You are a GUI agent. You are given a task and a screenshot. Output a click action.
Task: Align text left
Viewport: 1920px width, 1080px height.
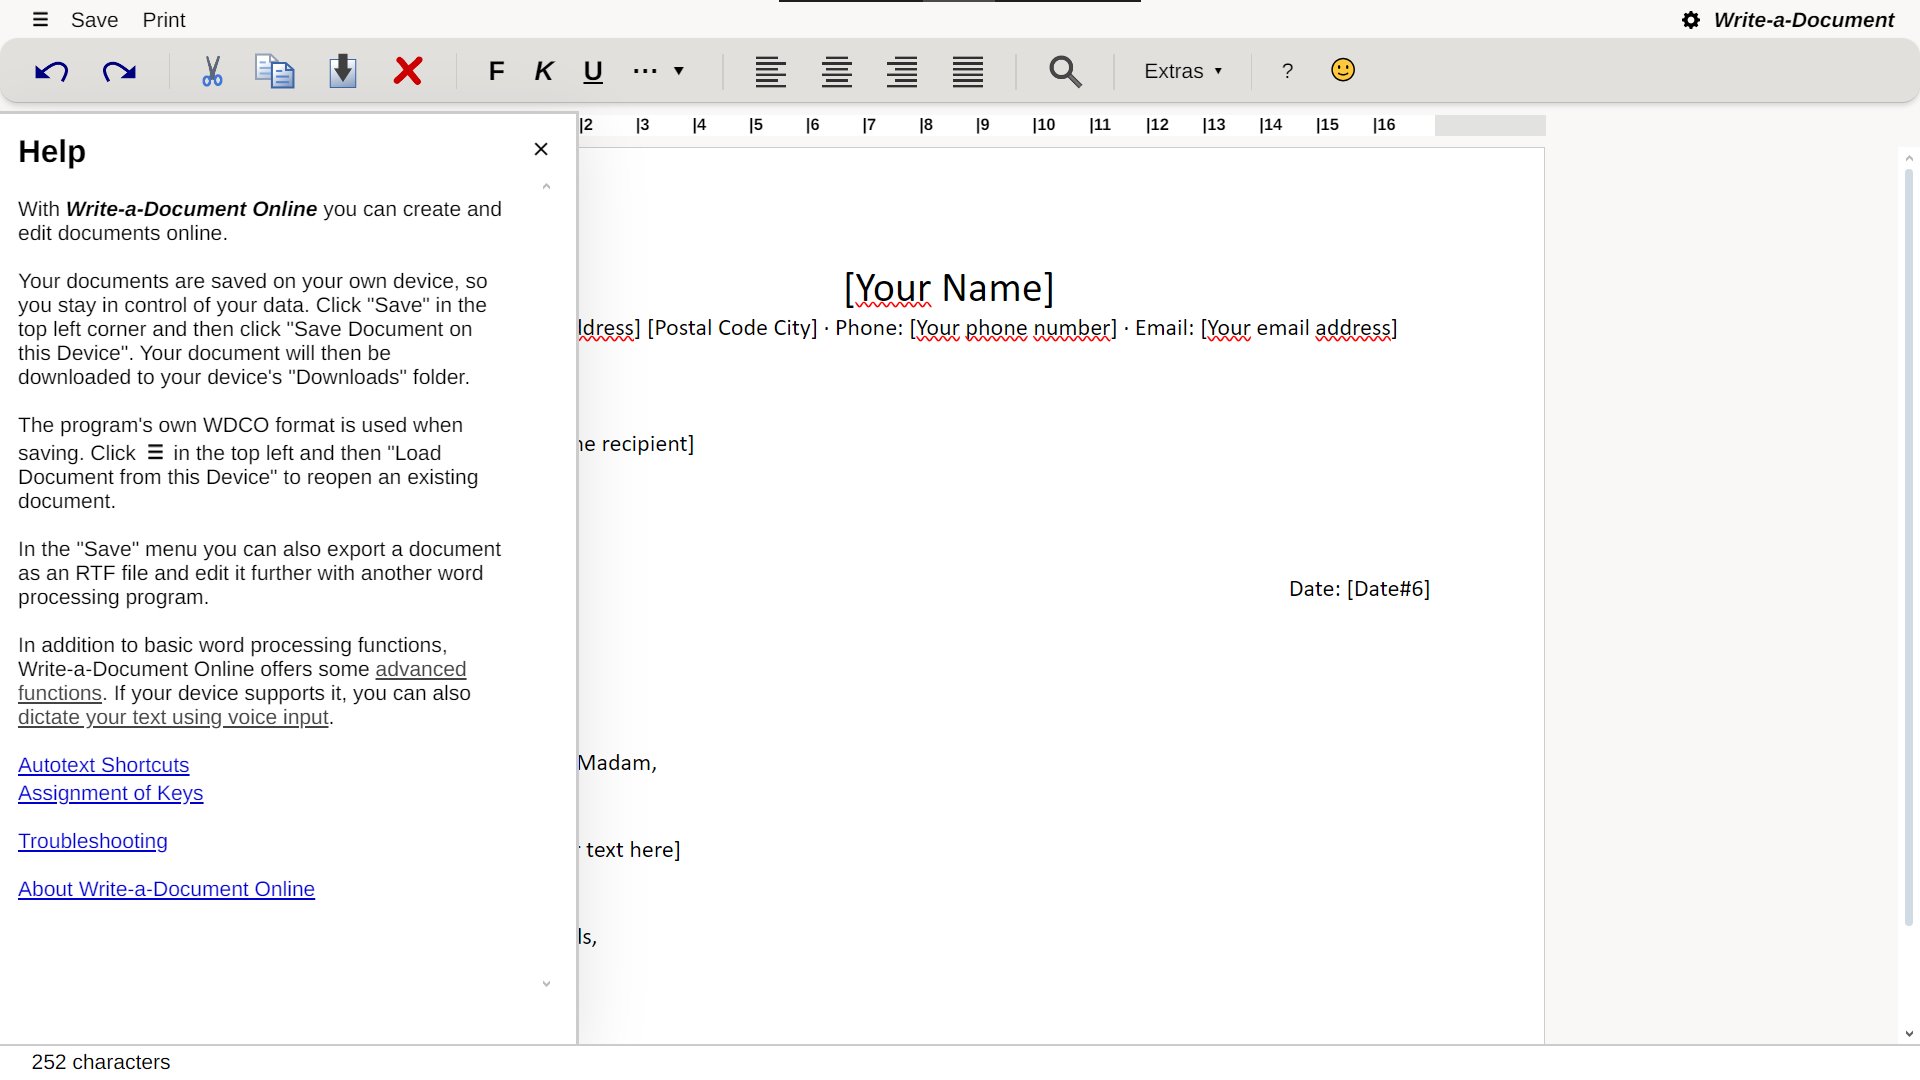[770, 71]
